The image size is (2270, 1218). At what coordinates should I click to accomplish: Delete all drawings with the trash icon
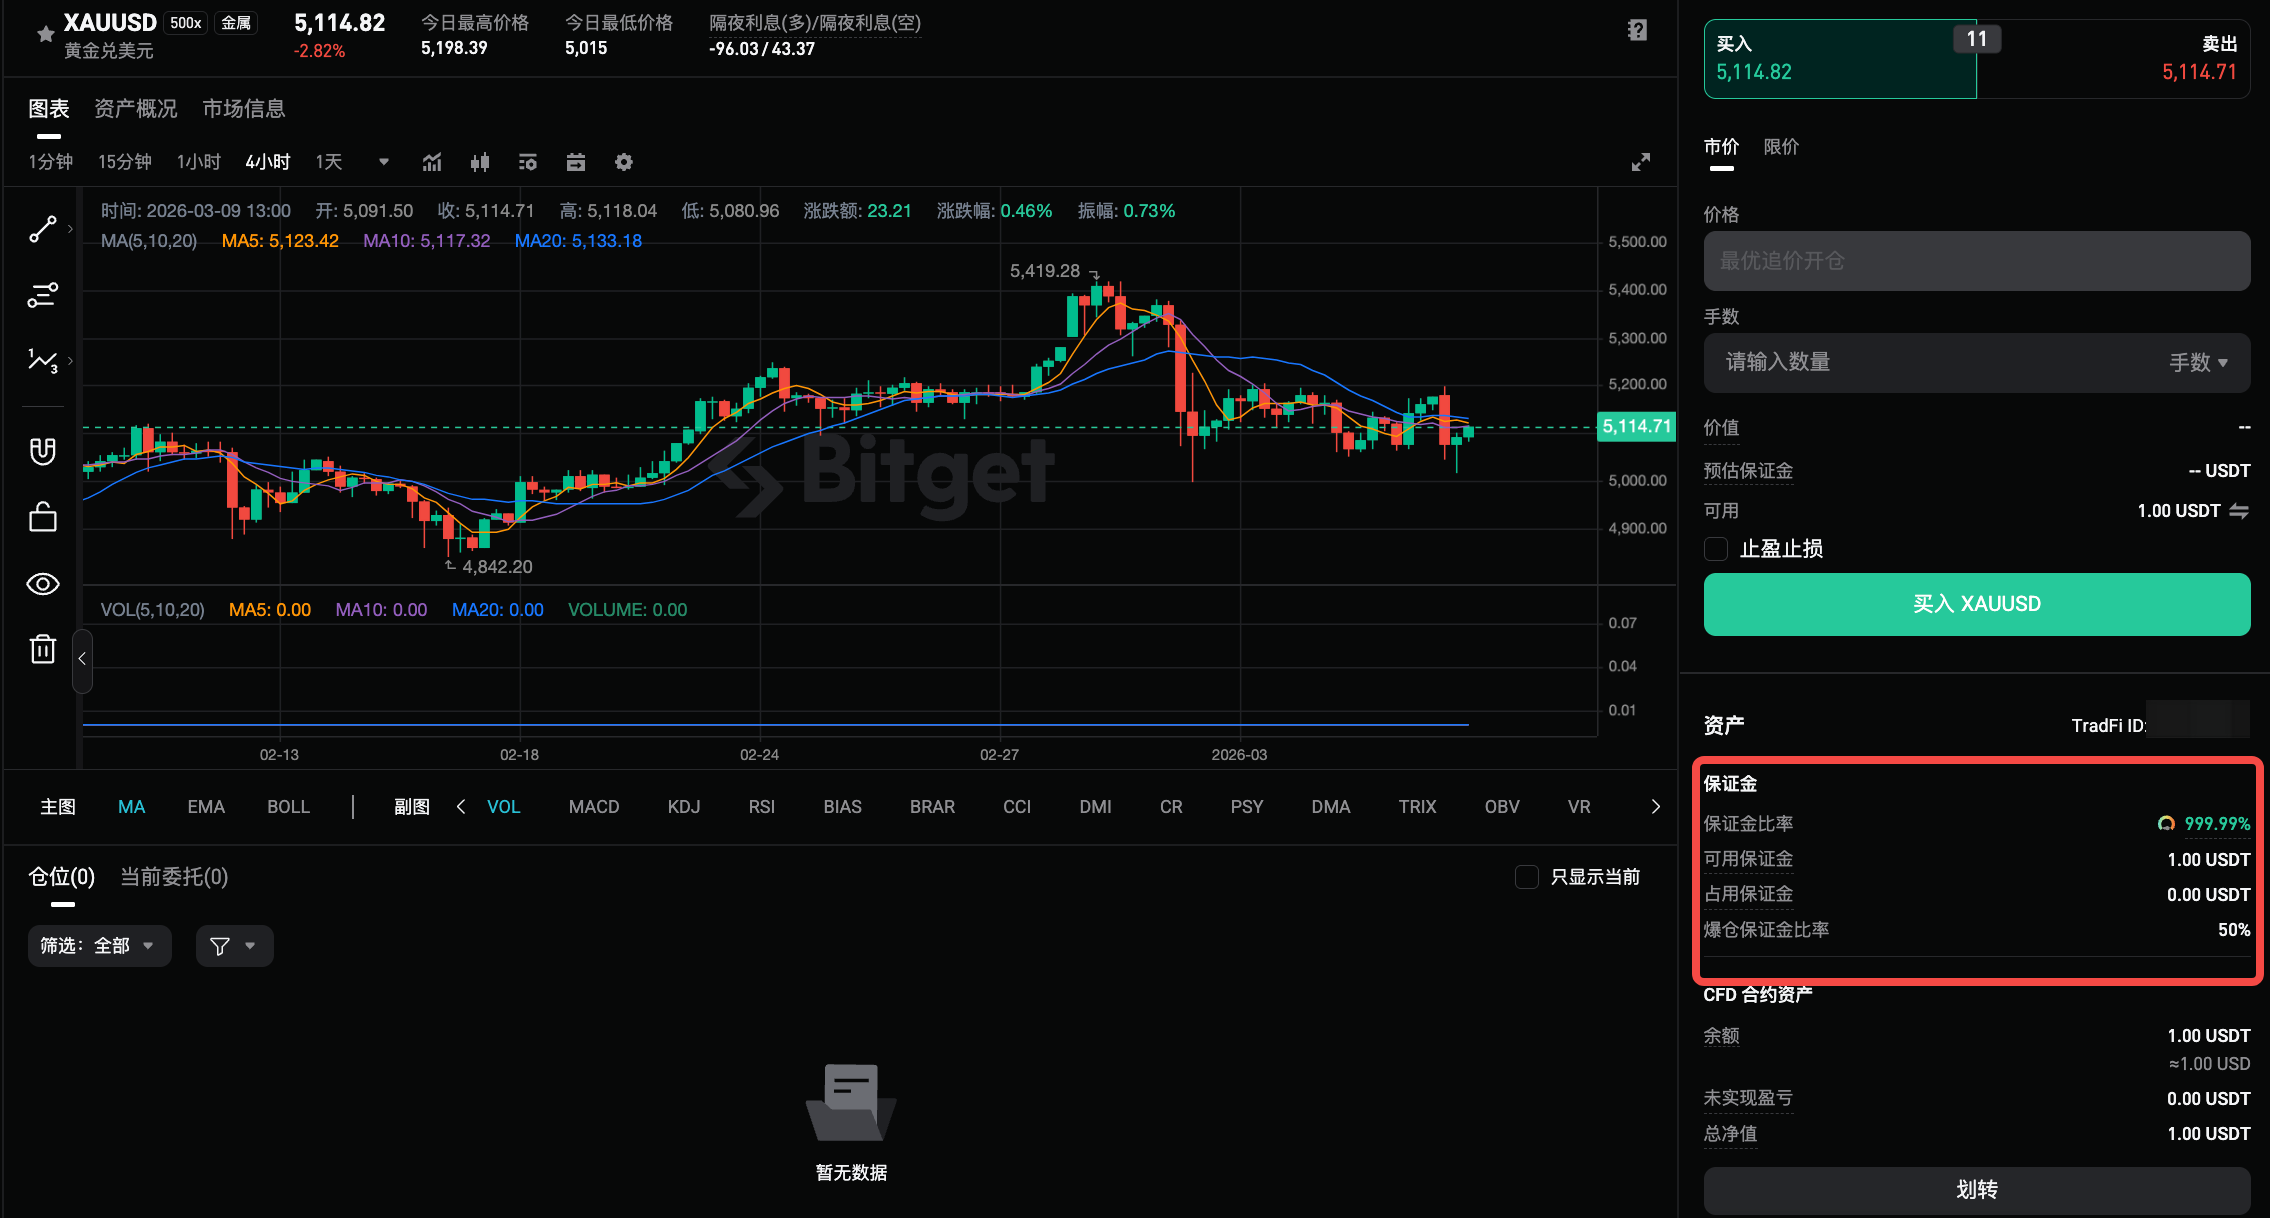pos(43,648)
